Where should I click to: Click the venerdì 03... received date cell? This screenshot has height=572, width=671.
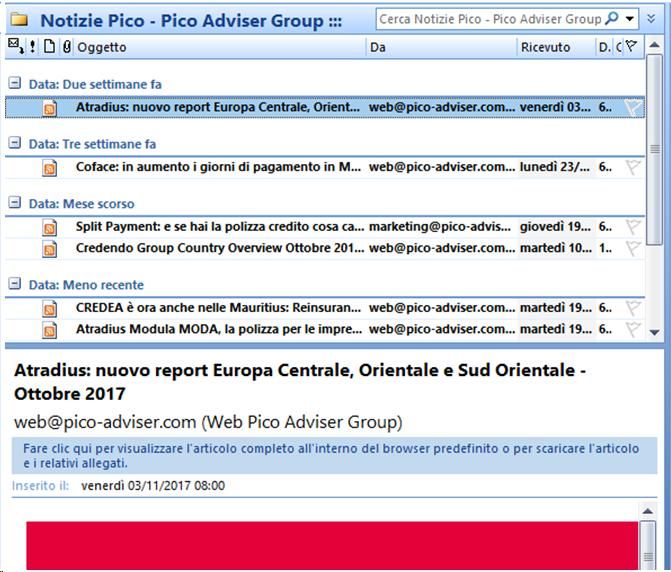click(555, 107)
